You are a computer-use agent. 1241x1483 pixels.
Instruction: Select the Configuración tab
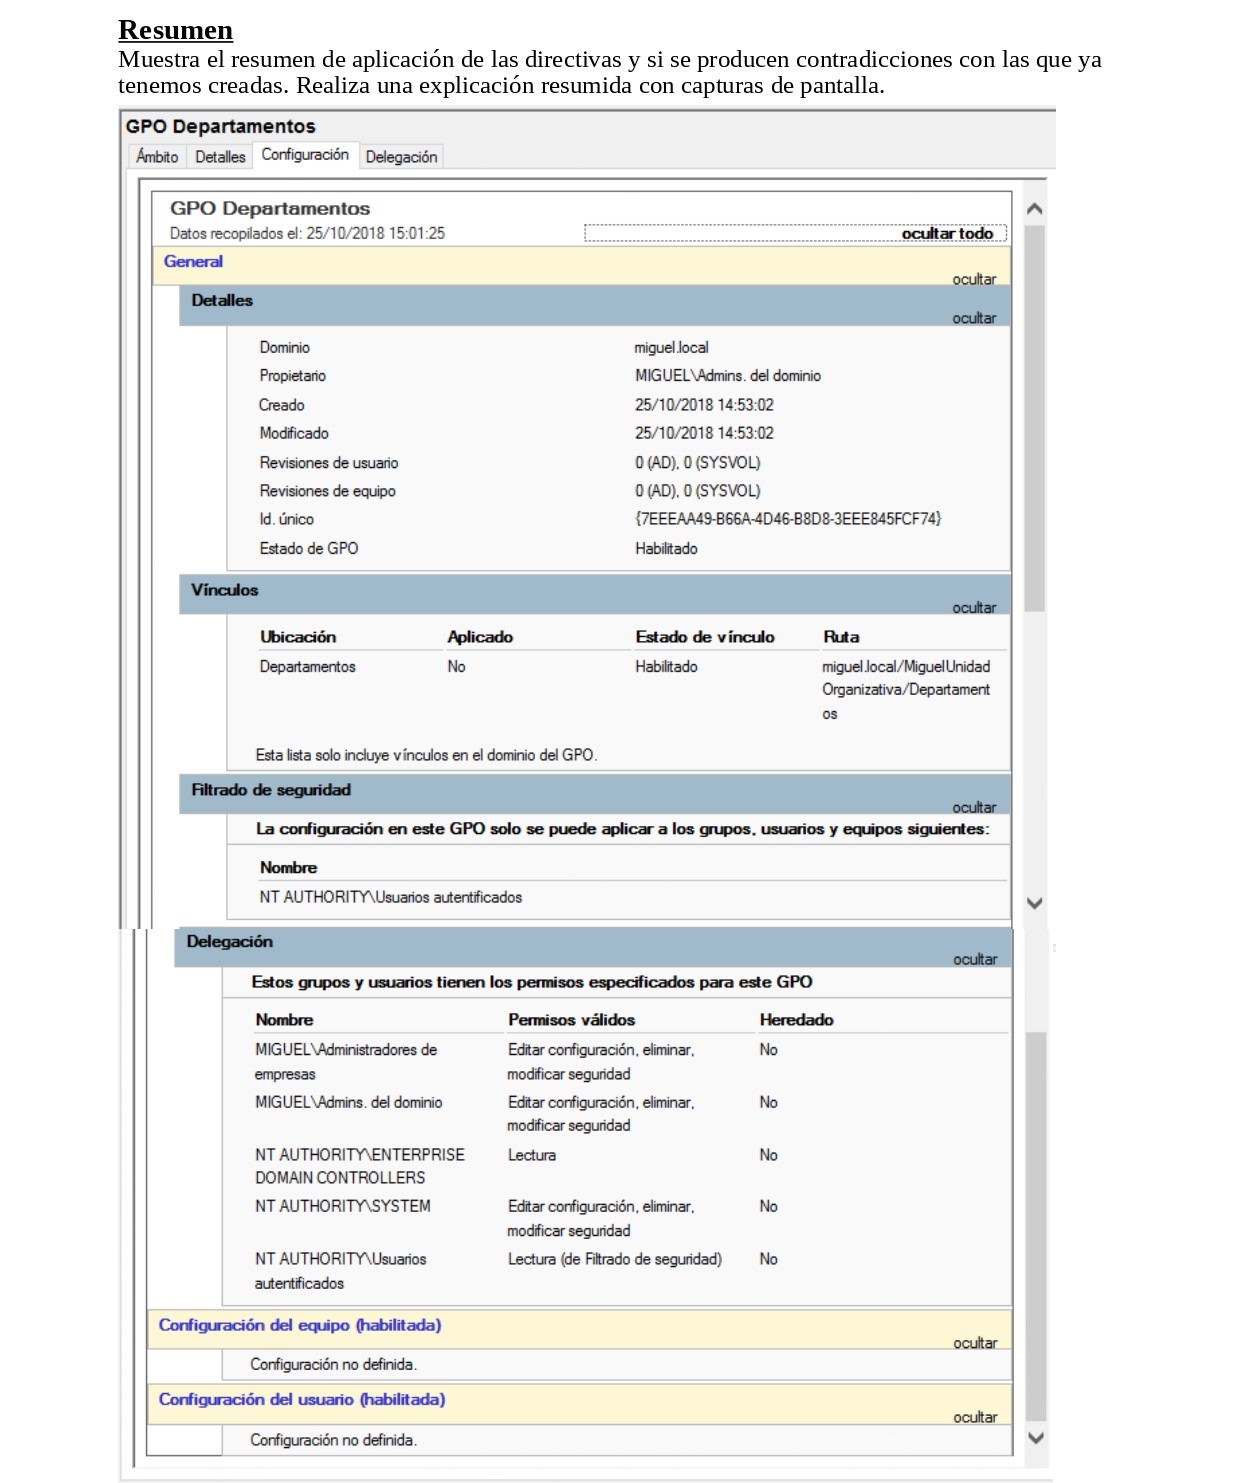click(305, 155)
